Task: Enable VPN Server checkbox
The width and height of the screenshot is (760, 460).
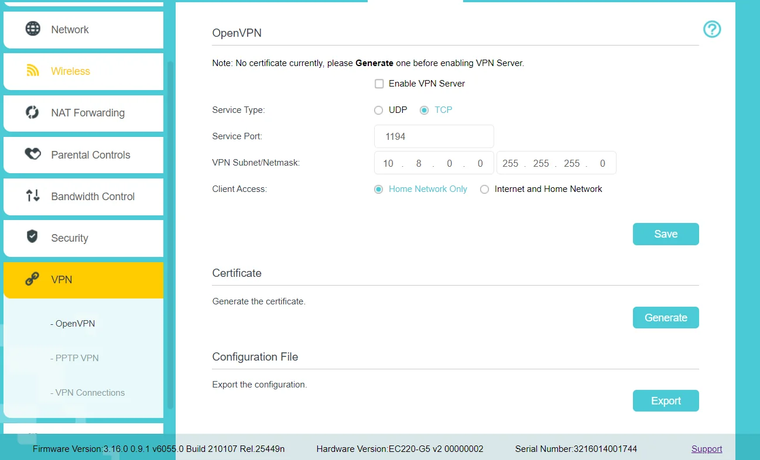Action: coord(379,84)
